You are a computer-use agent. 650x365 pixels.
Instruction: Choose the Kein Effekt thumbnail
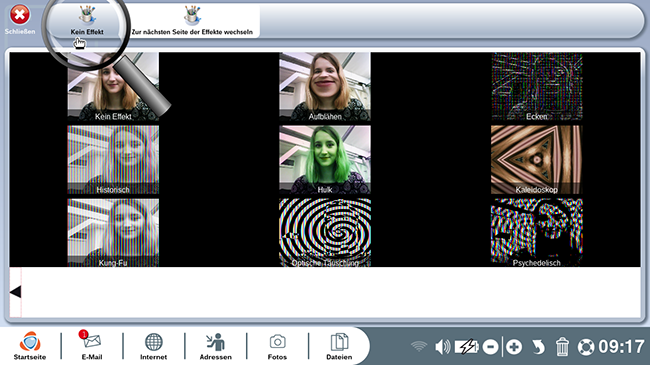point(113,87)
